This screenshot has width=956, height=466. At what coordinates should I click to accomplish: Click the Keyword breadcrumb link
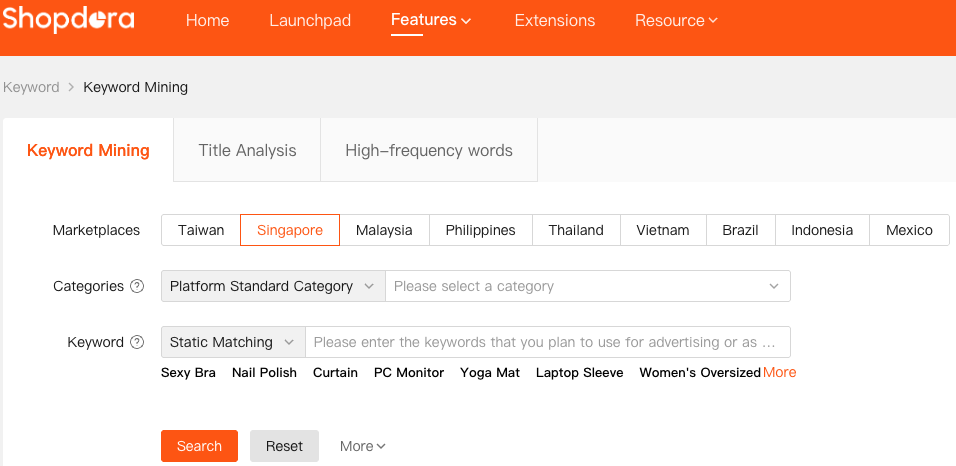[x=31, y=87]
